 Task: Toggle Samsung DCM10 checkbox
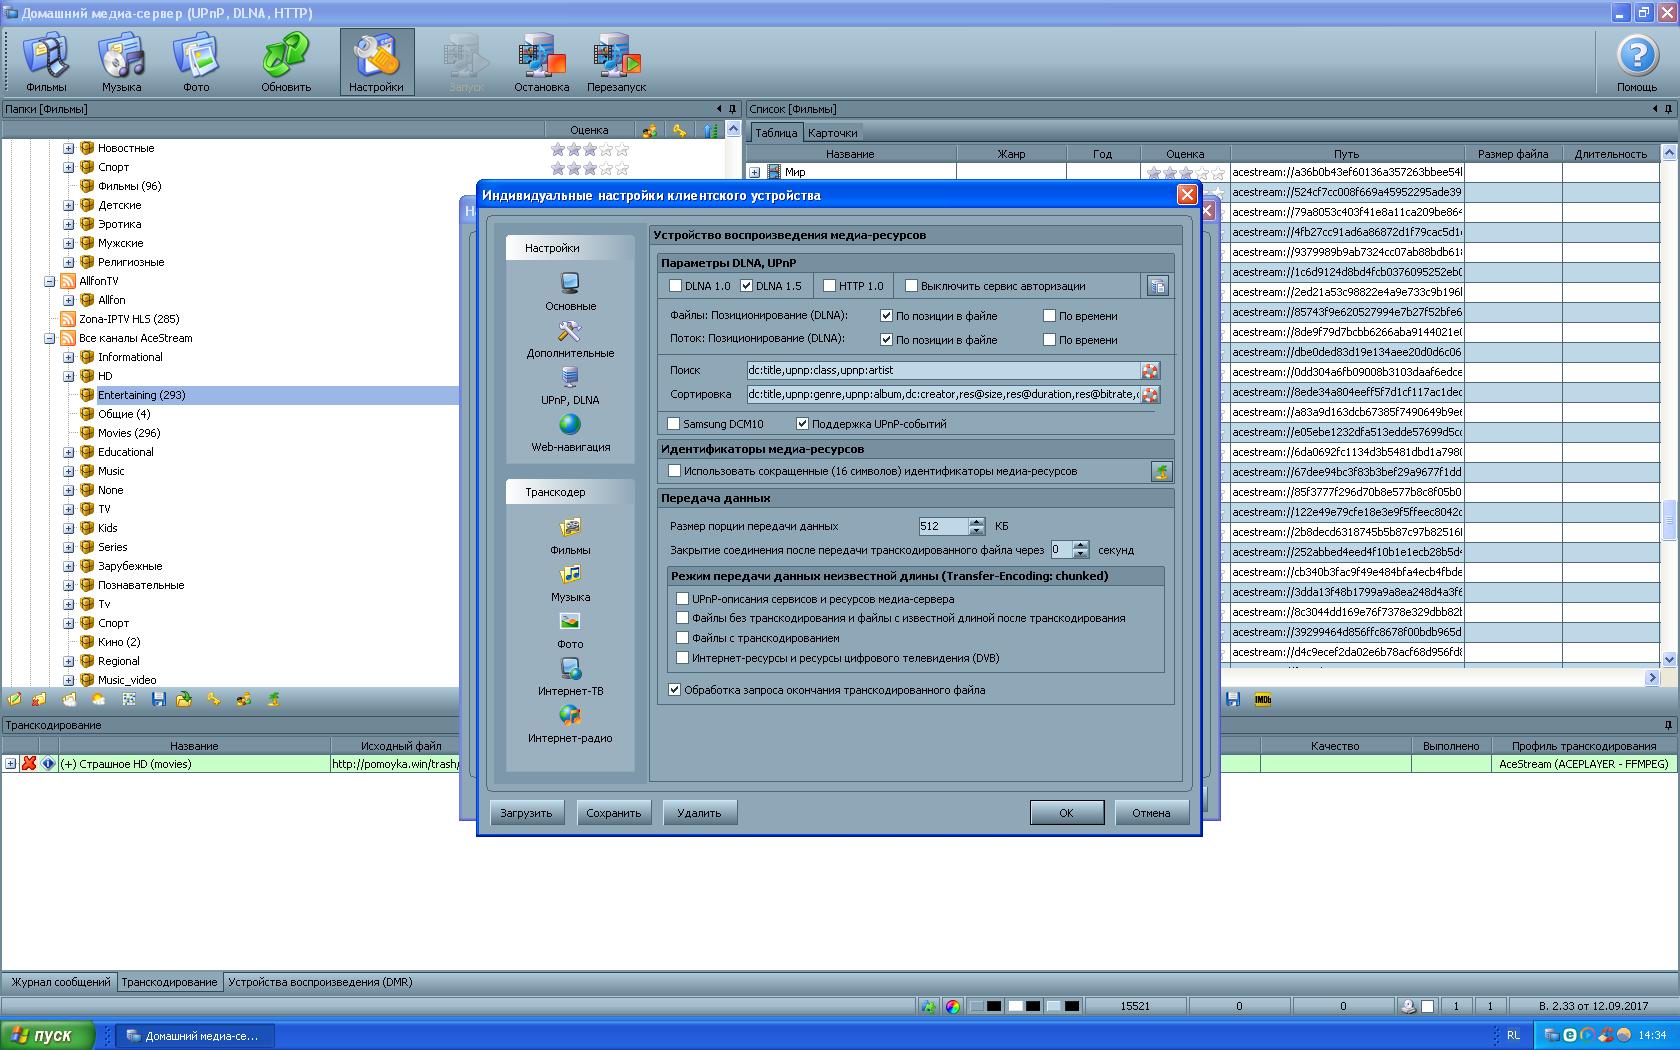[x=674, y=424]
